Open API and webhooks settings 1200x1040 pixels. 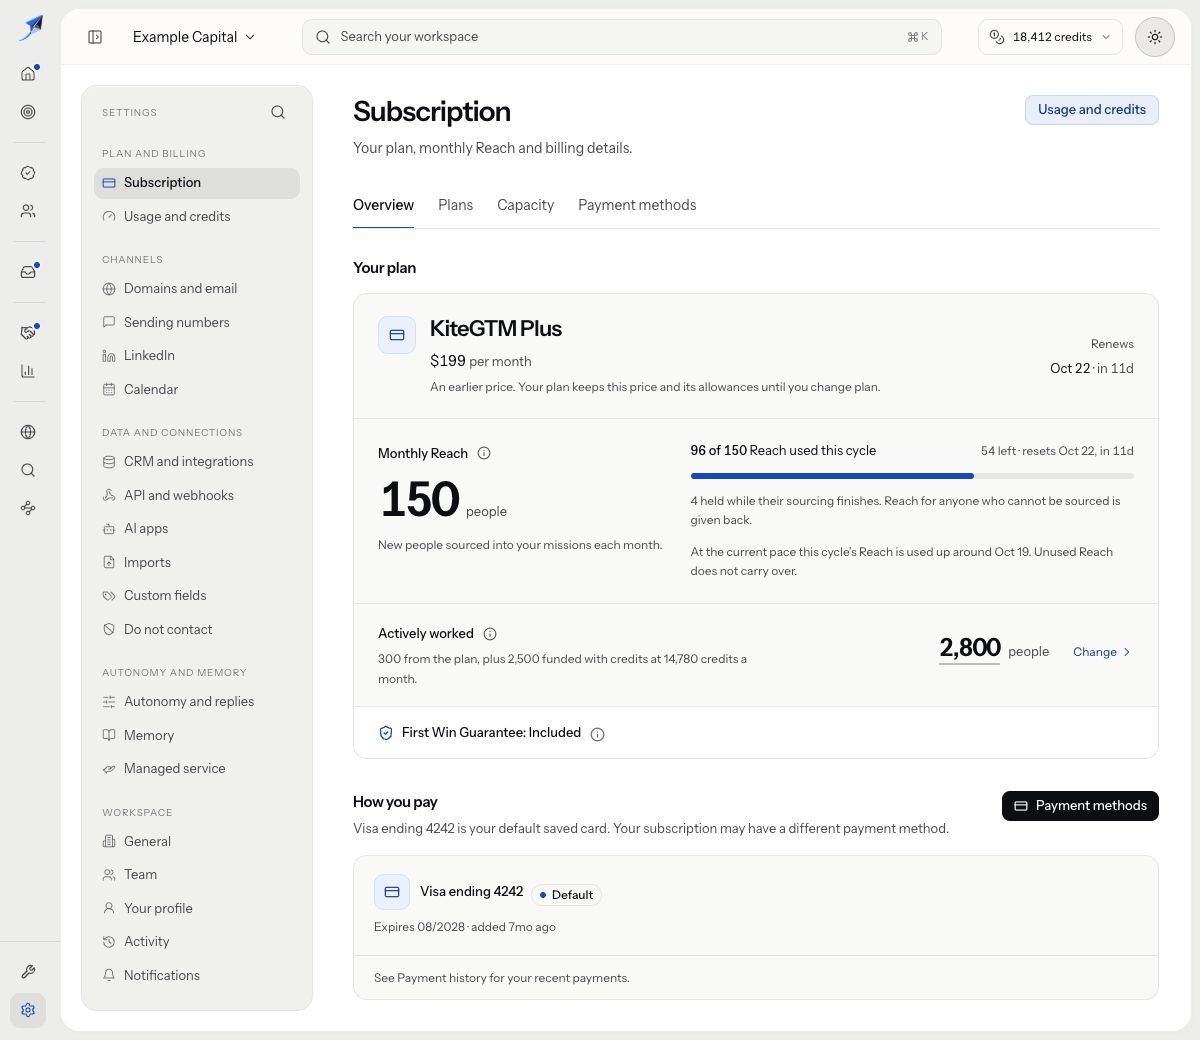coord(197,496)
